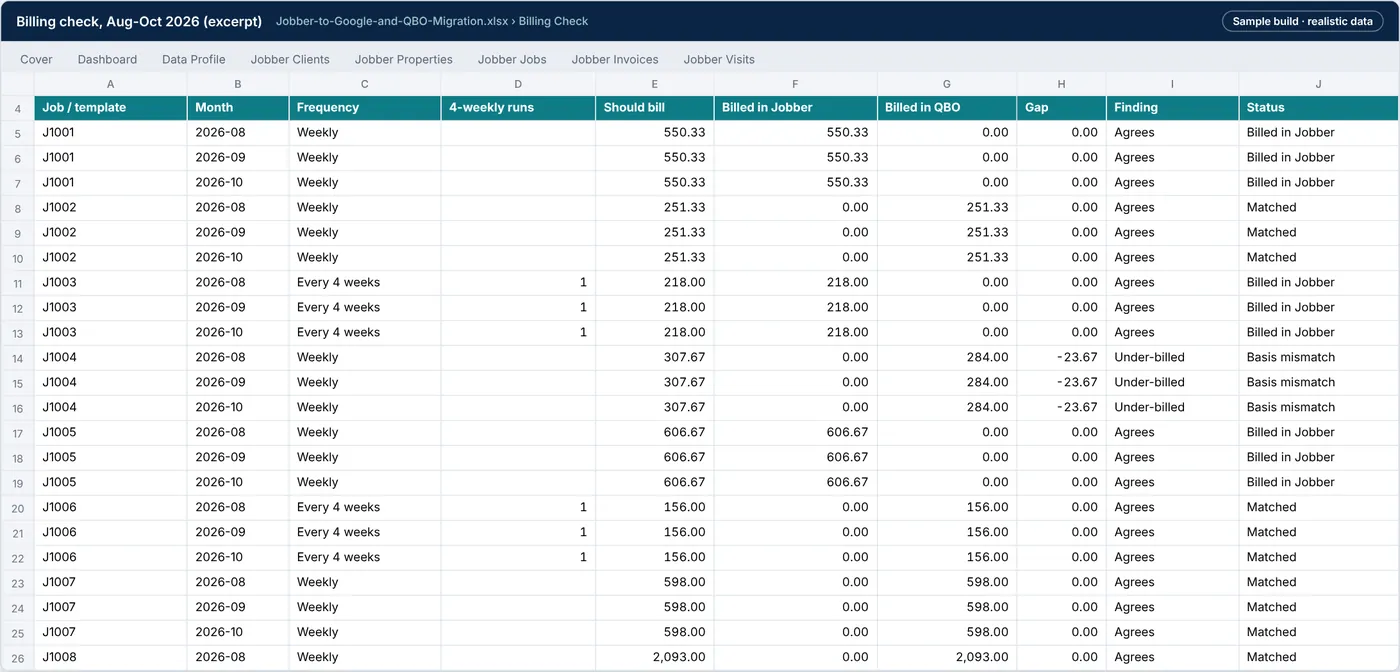Click the Finding header cell
This screenshot has width=1400, height=672.
click(1172, 107)
